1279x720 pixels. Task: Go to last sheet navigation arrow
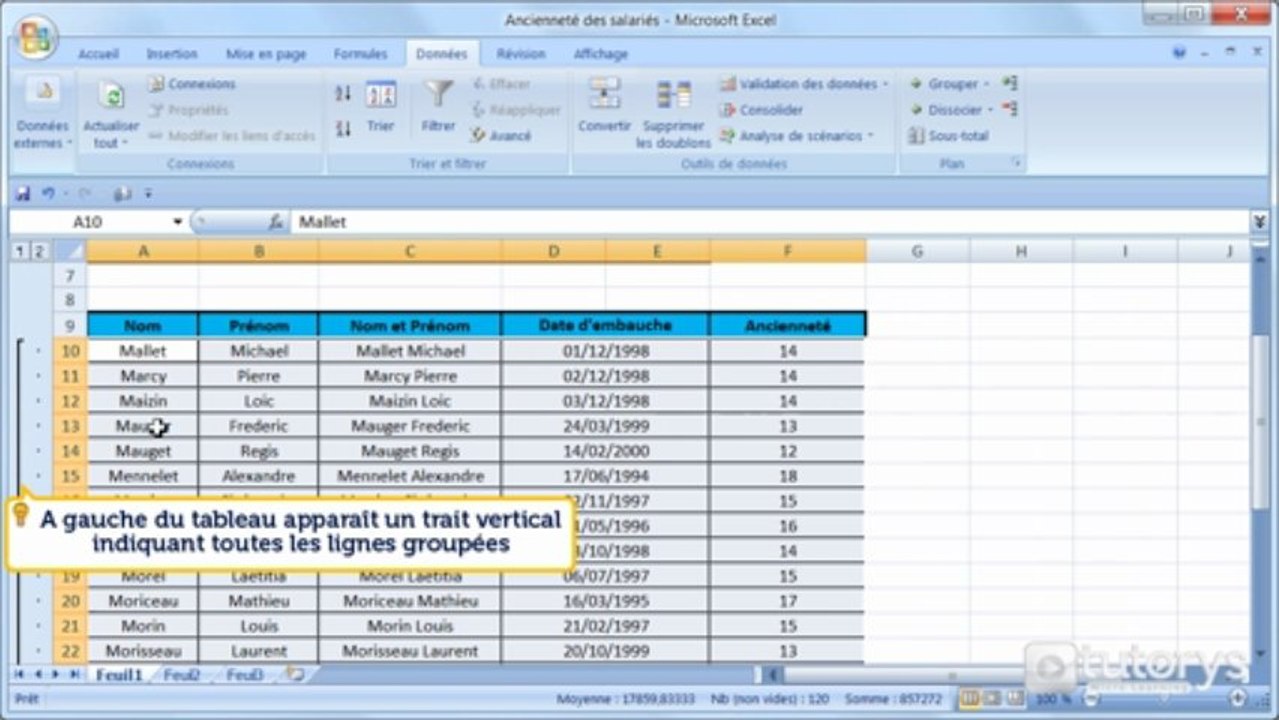click(73, 675)
